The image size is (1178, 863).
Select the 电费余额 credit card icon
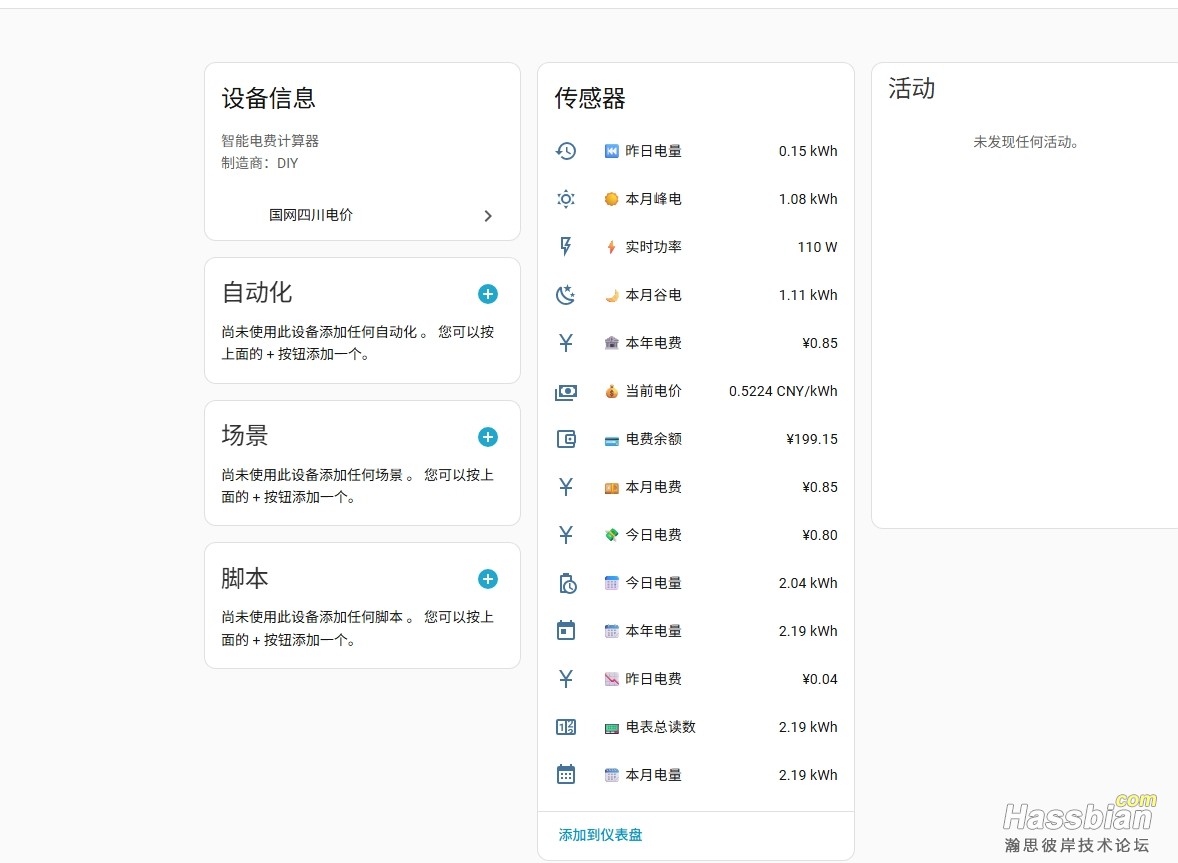pyautogui.click(x=566, y=439)
